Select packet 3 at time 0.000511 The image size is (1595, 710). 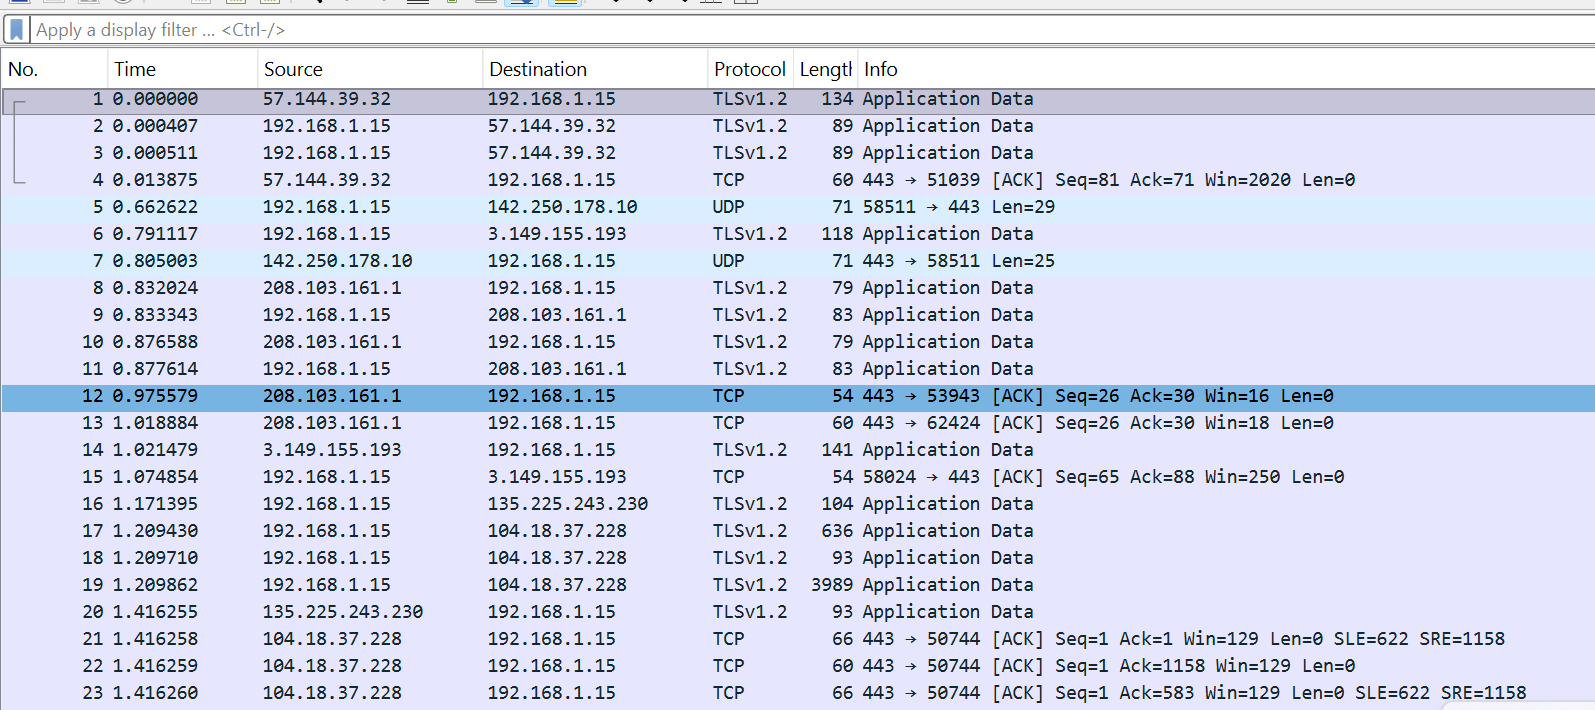[798, 153]
